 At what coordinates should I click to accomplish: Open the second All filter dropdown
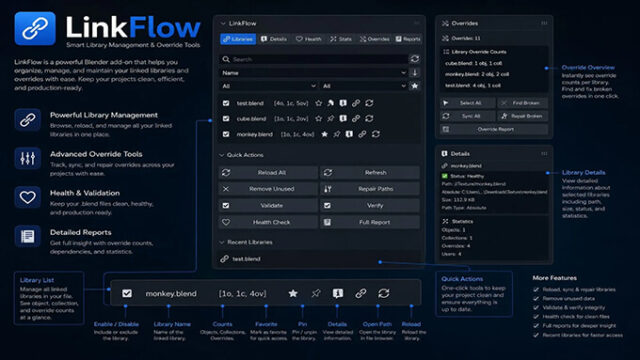pos(364,86)
